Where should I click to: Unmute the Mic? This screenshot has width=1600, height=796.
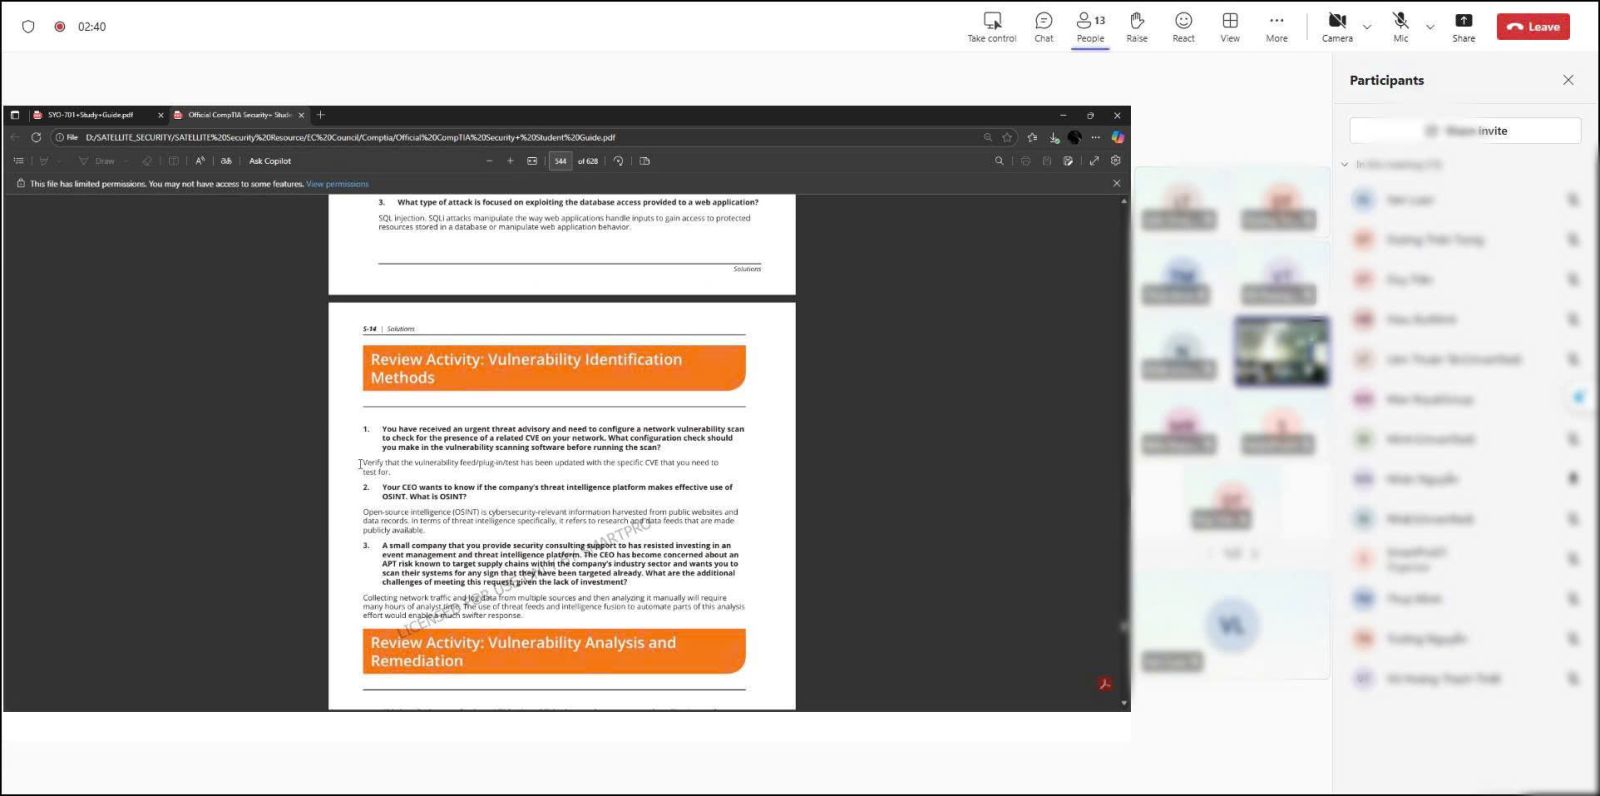[x=1401, y=26]
